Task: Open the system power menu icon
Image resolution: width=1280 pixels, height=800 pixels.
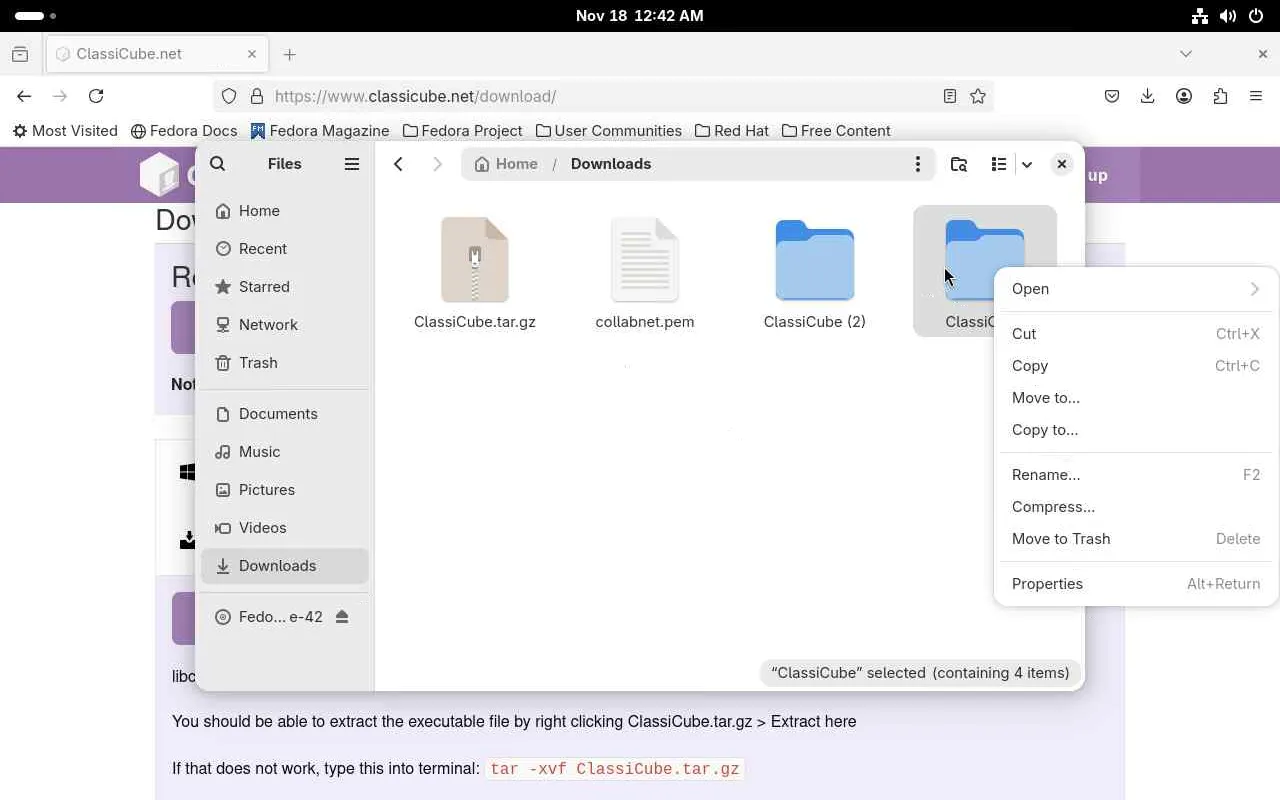Action: [x=1256, y=16]
